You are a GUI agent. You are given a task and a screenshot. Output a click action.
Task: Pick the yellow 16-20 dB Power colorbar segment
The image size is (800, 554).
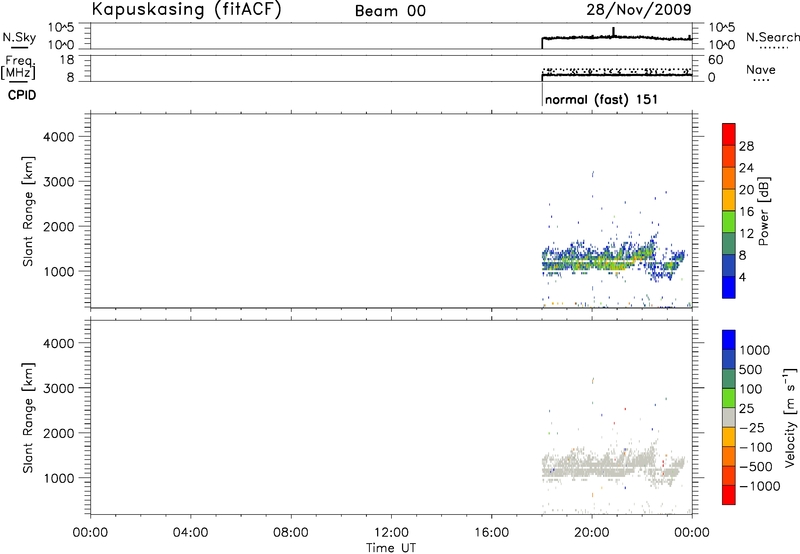(x=729, y=200)
